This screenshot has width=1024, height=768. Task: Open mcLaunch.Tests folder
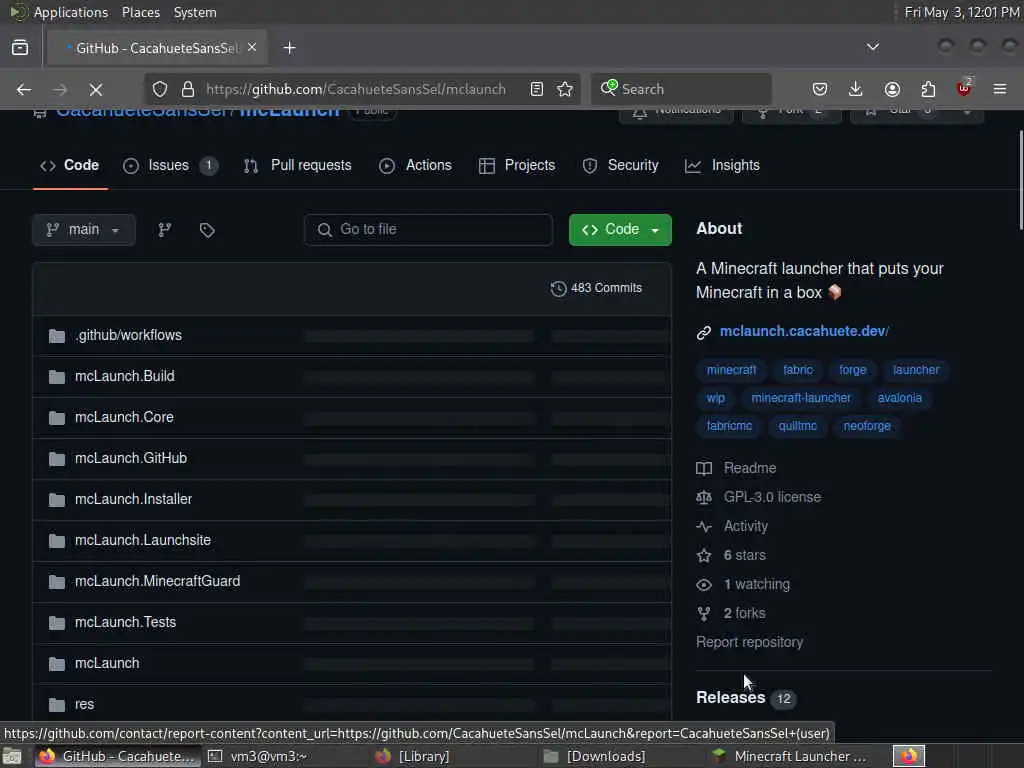click(125, 622)
